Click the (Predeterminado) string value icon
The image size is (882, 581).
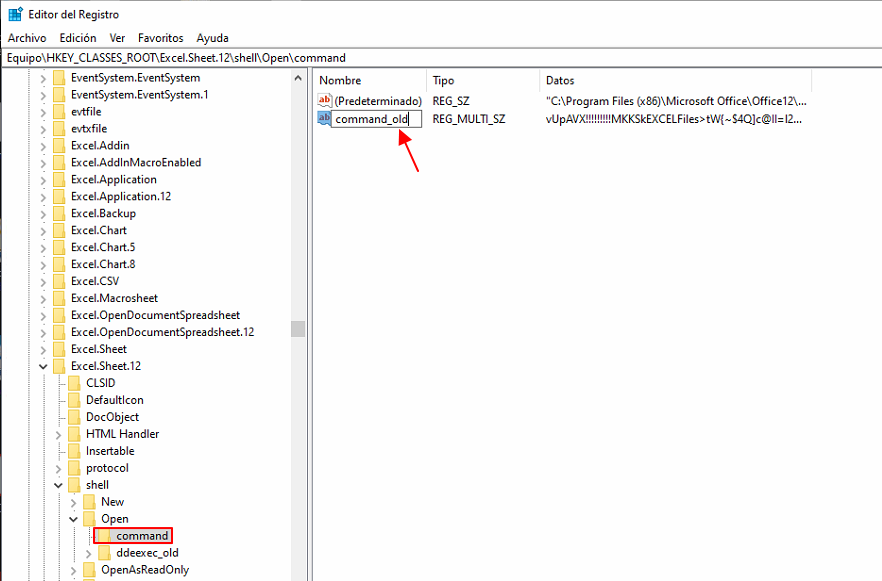point(325,101)
